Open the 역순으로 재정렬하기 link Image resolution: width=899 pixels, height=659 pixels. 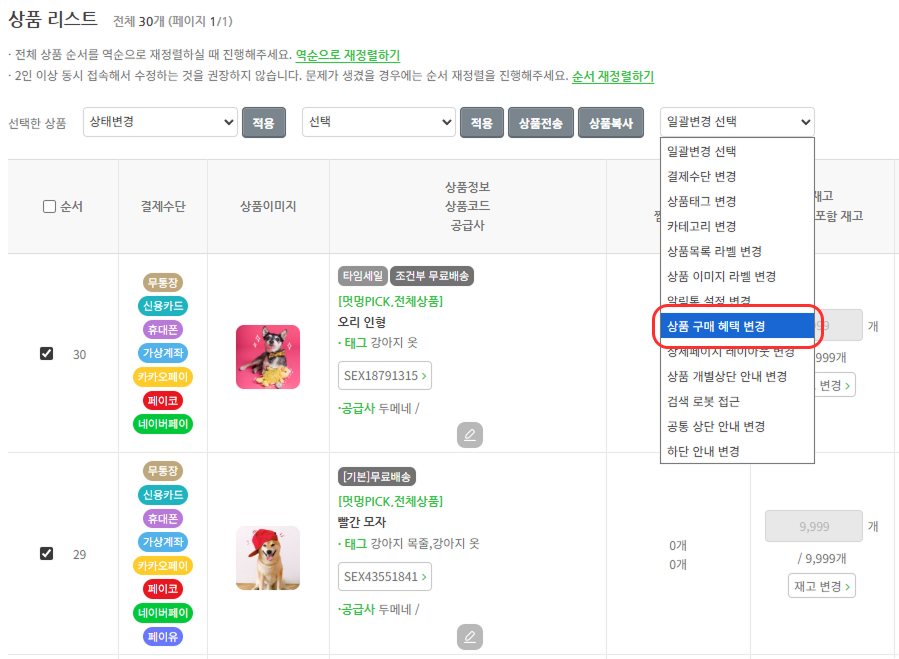tap(347, 55)
